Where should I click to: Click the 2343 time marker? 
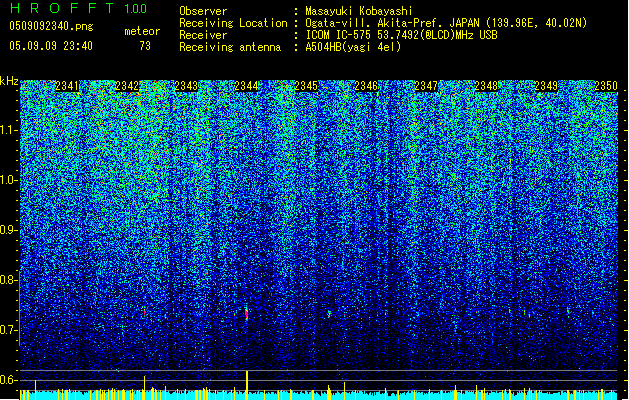[186, 86]
